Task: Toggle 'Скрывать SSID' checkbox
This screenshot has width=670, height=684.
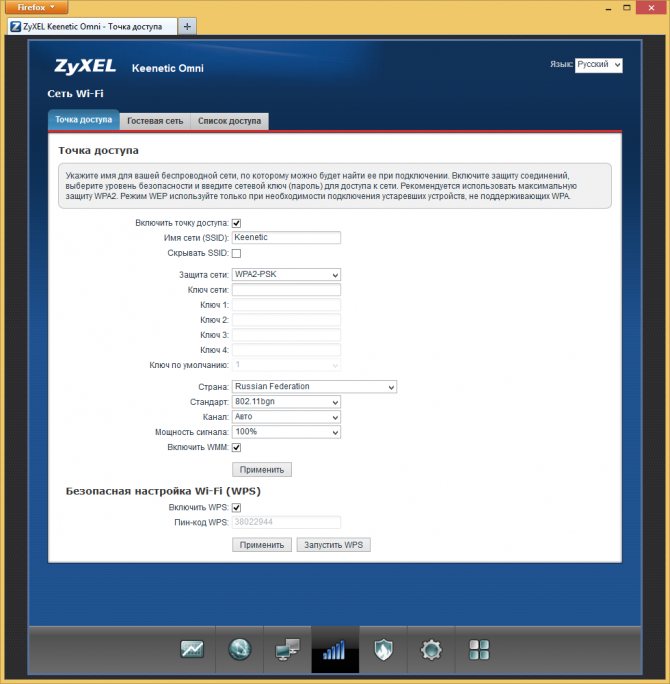Action: pos(236,253)
